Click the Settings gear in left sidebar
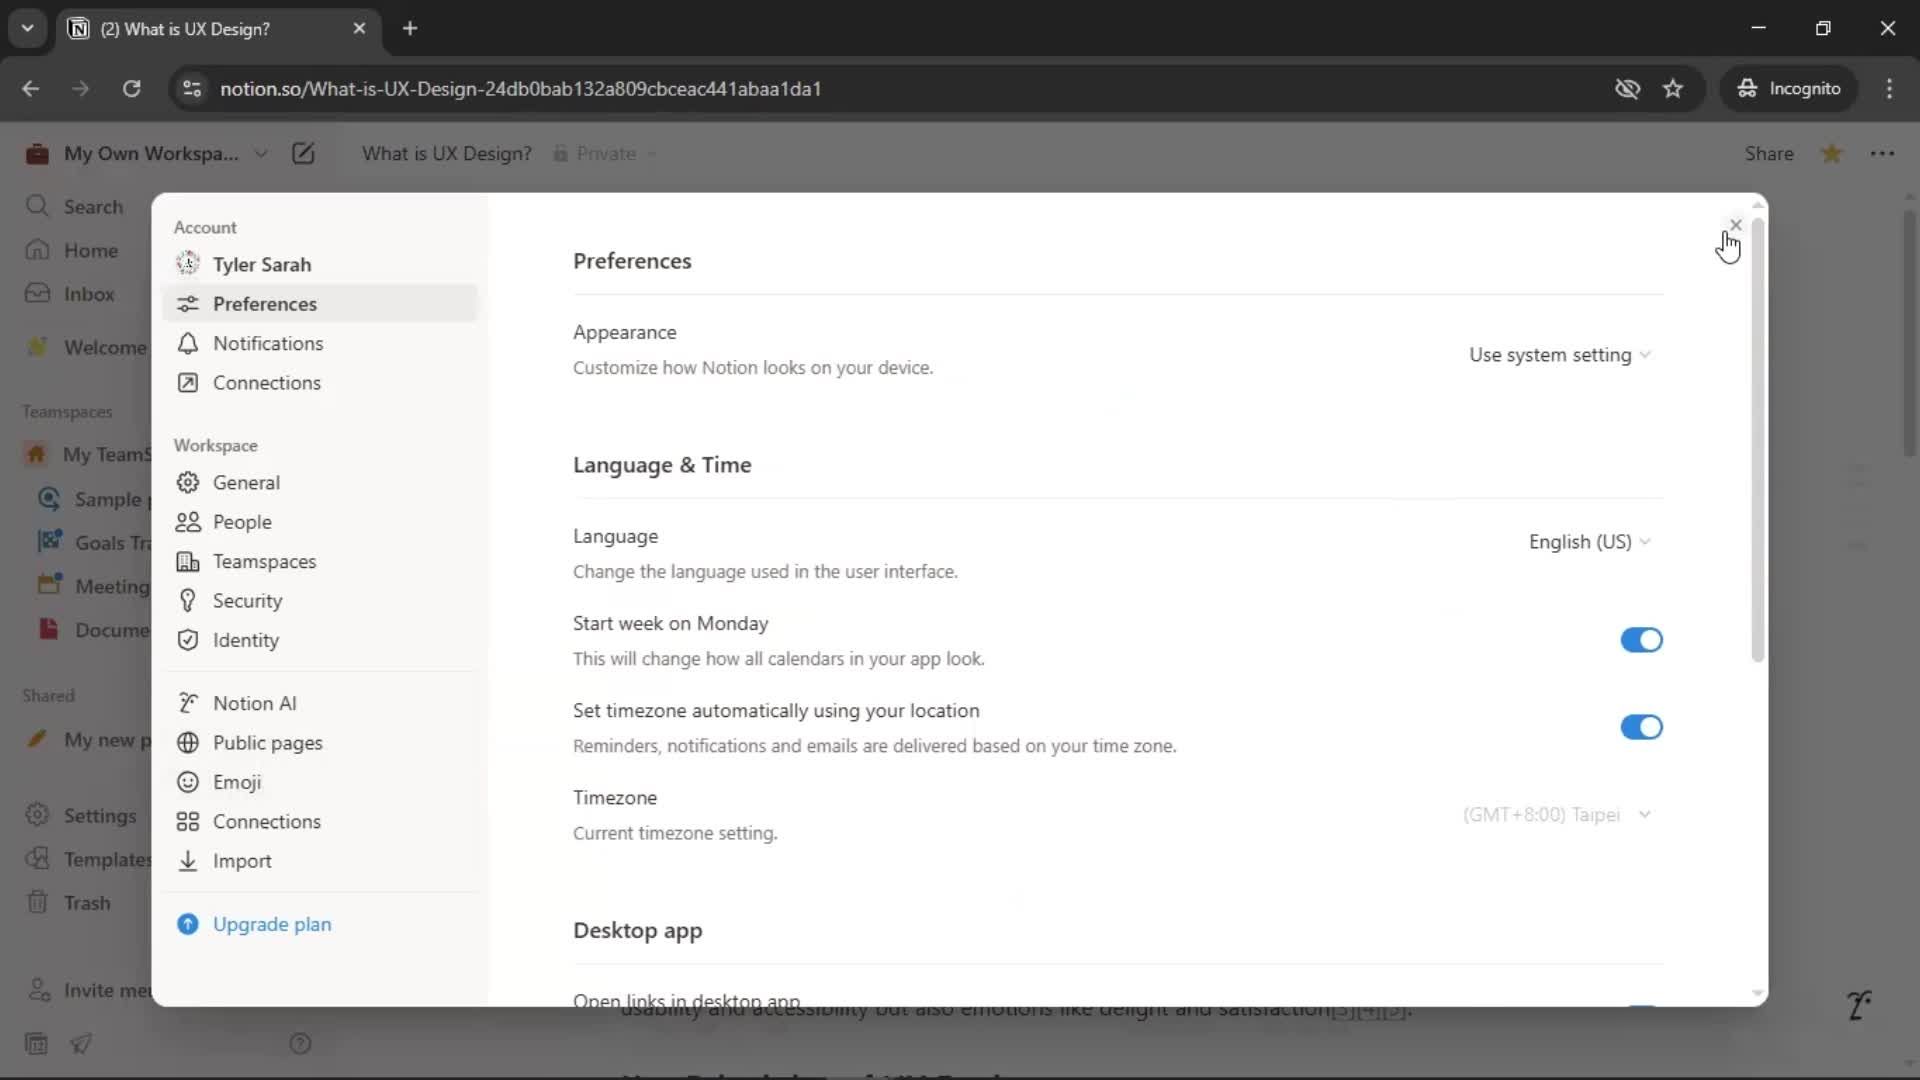Screen dimensions: 1920x1080 tap(37, 815)
